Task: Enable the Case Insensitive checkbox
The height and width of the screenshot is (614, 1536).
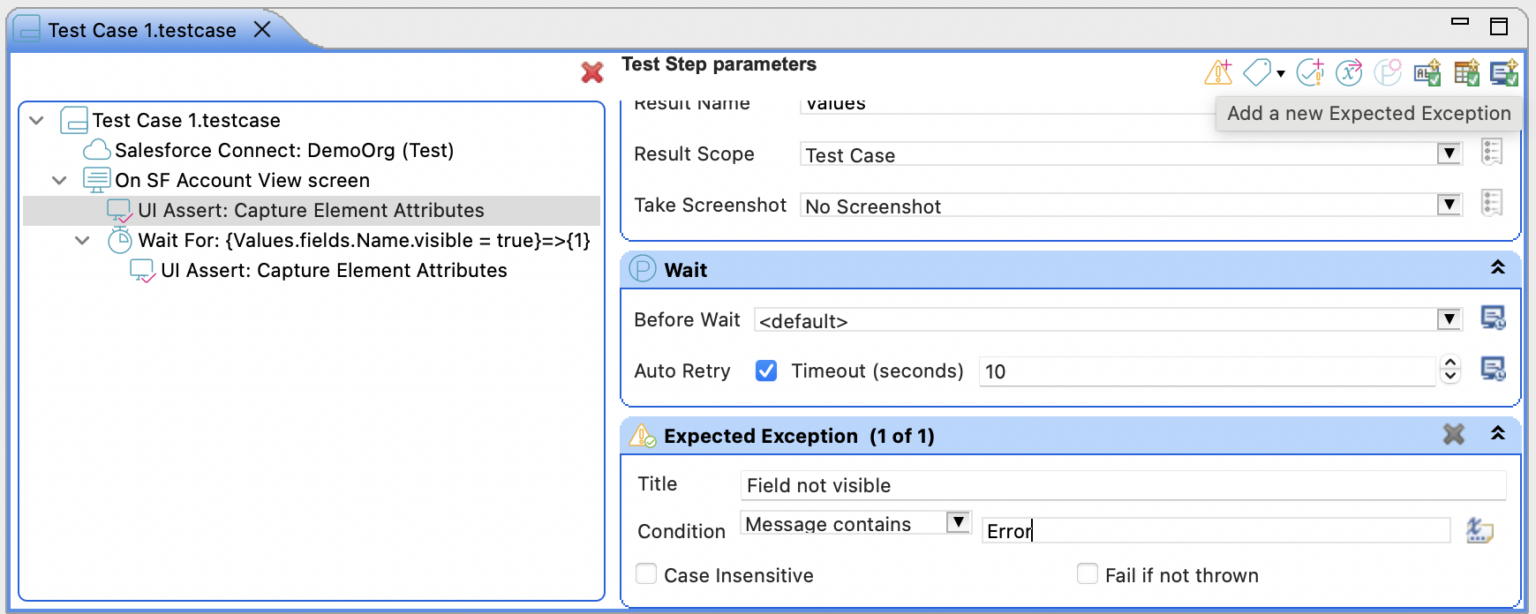Action: click(647, 575)
